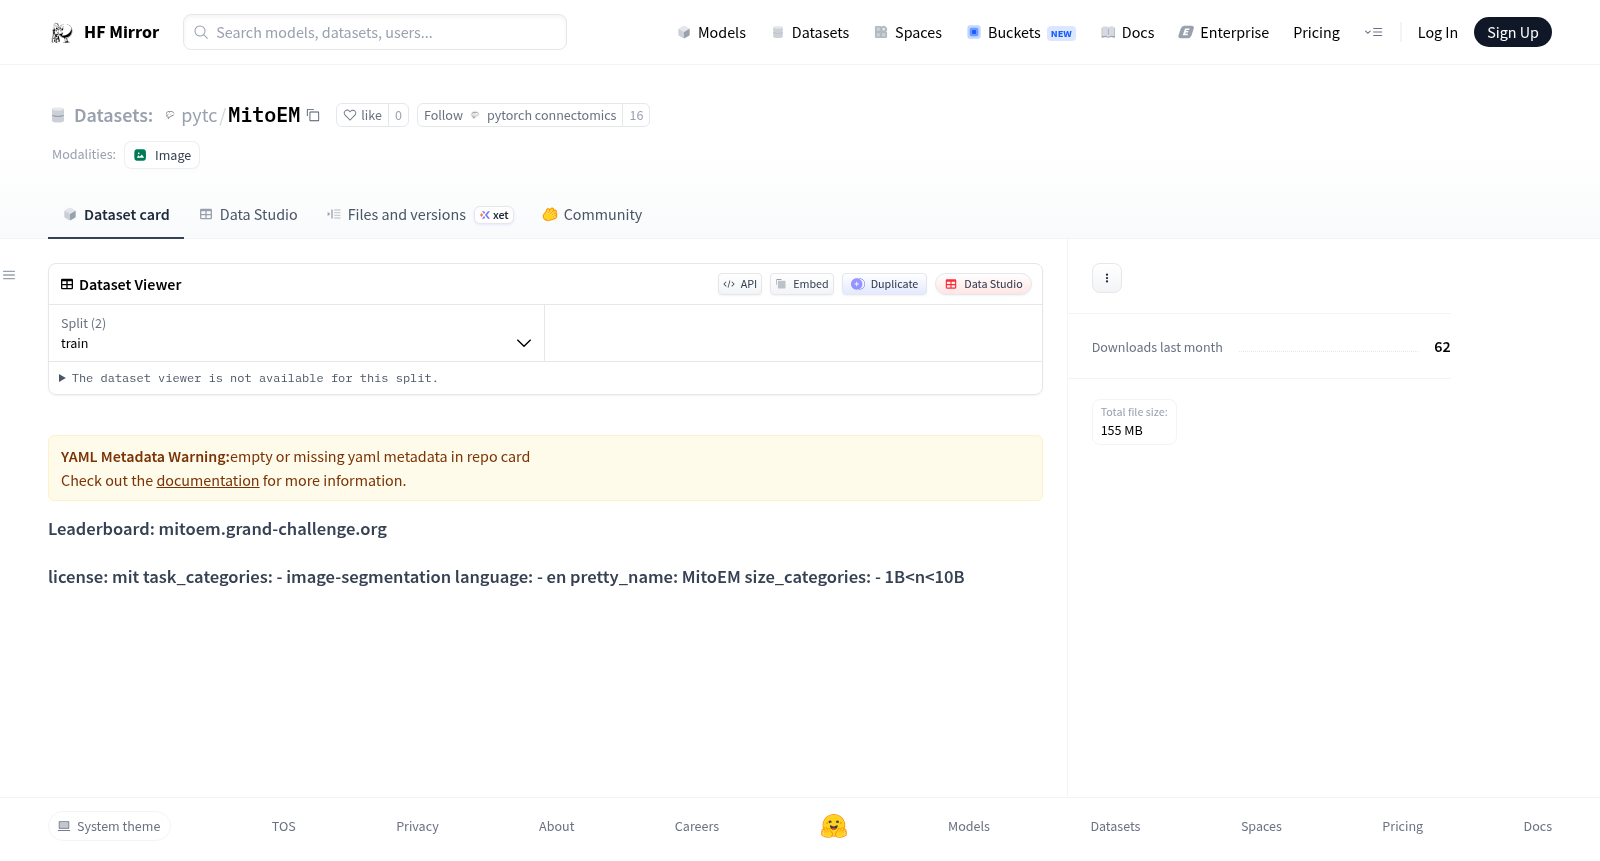Screen dimensions: 1600x861
Task: Open Pricing in top navigation
Action: pyautogui.click(x=1316, y=33)
